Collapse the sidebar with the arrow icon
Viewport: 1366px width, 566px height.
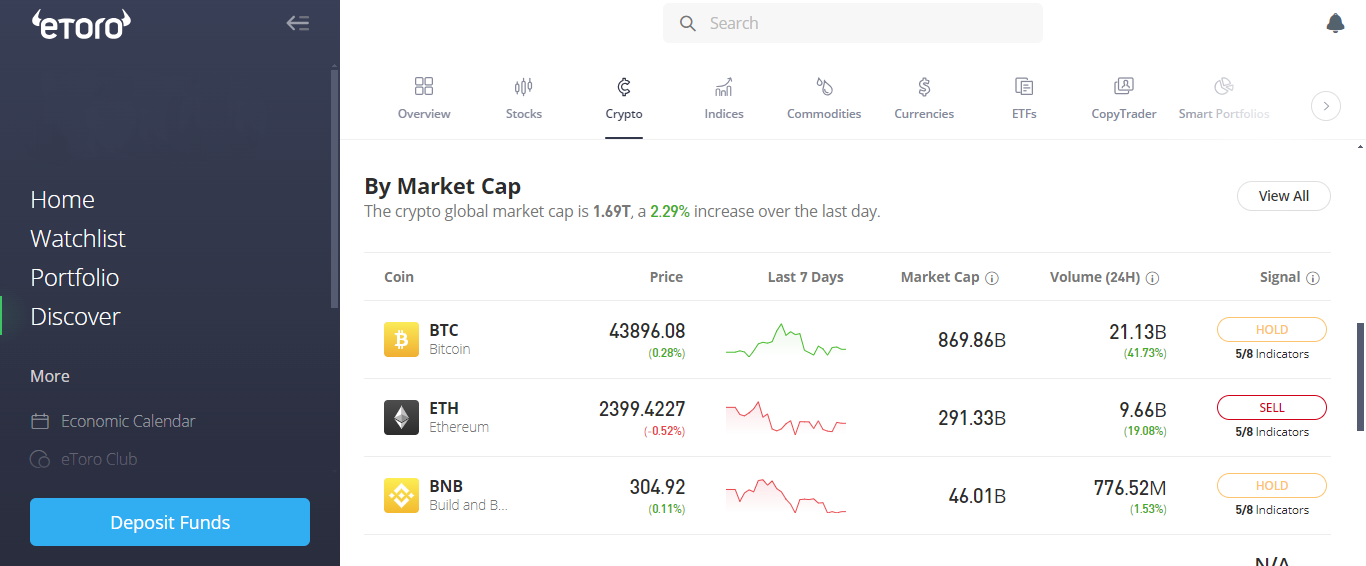tap(298, 23)
